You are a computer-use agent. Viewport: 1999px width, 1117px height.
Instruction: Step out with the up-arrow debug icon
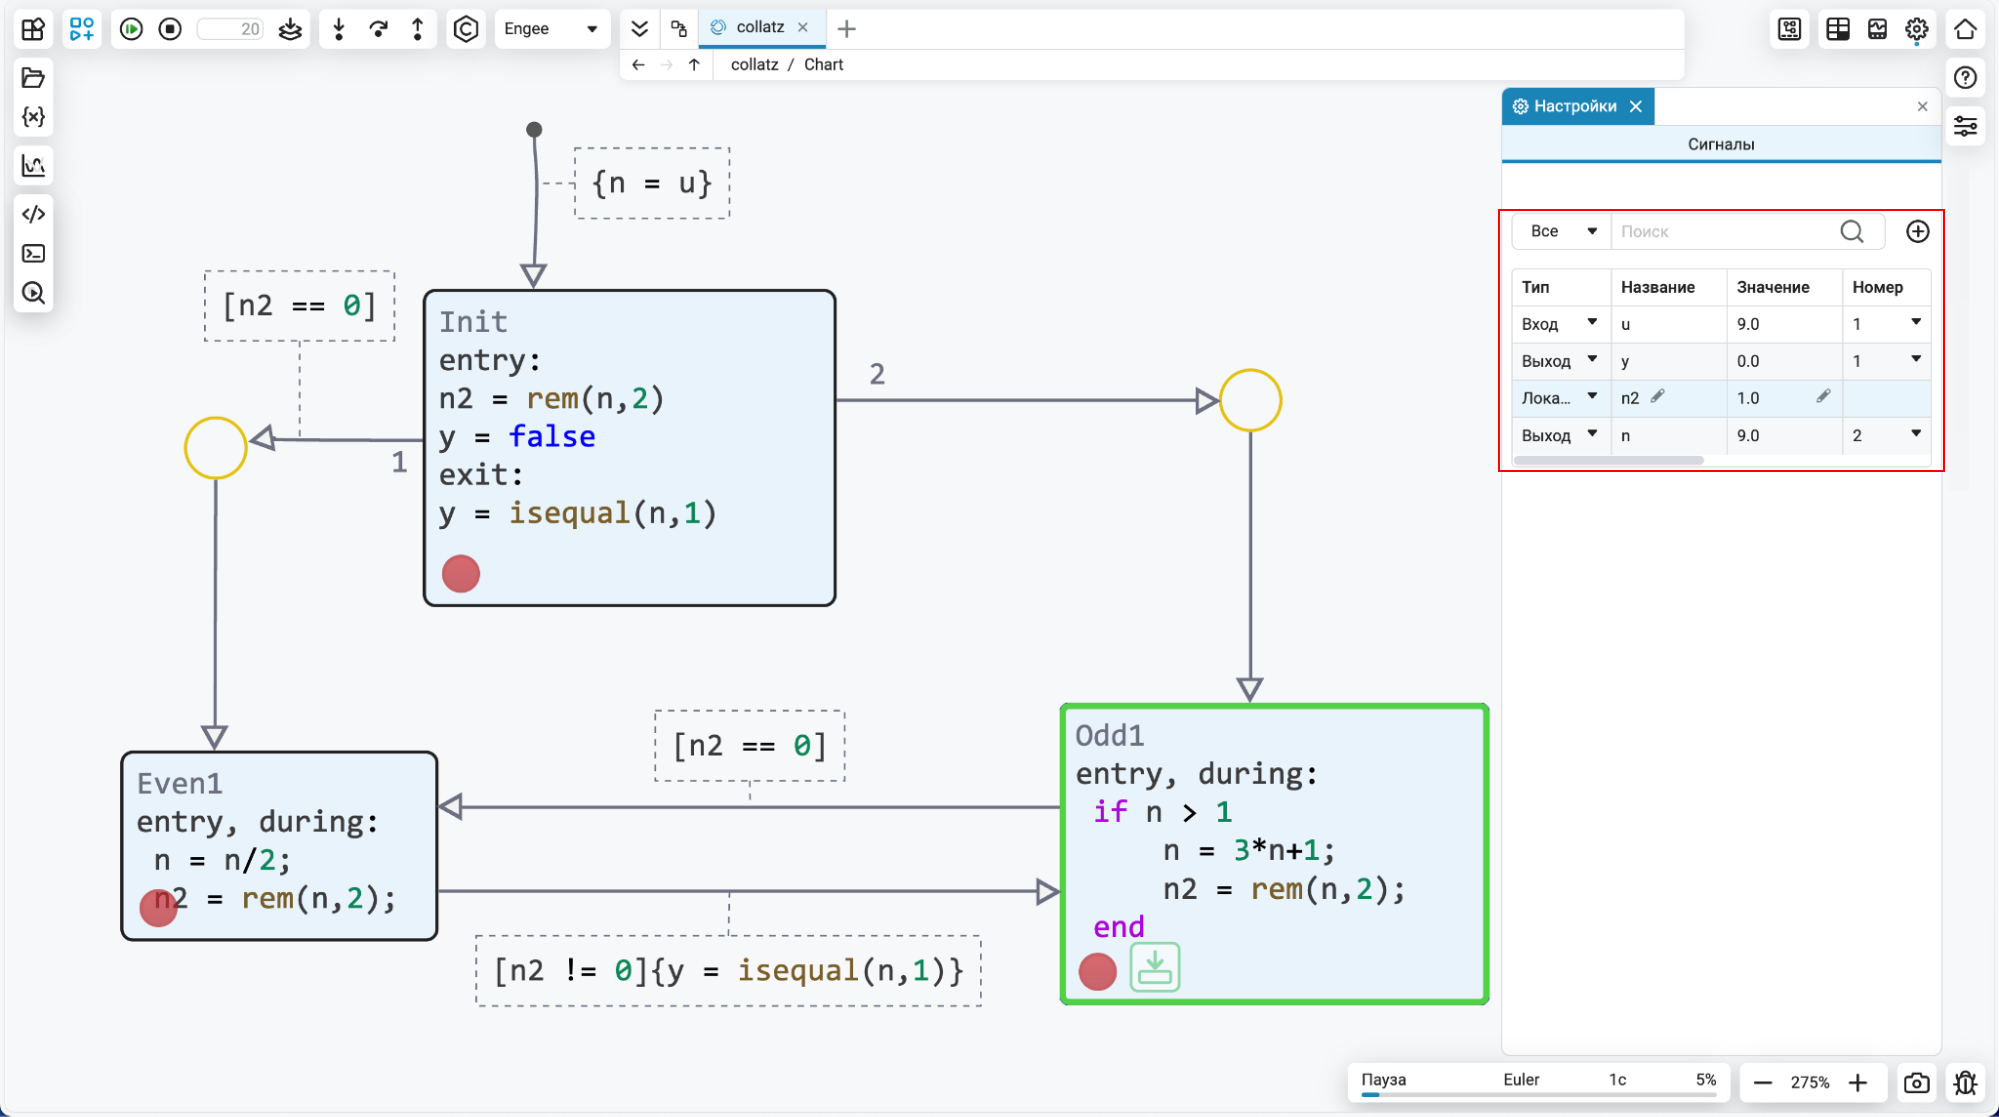click(417, 29)
